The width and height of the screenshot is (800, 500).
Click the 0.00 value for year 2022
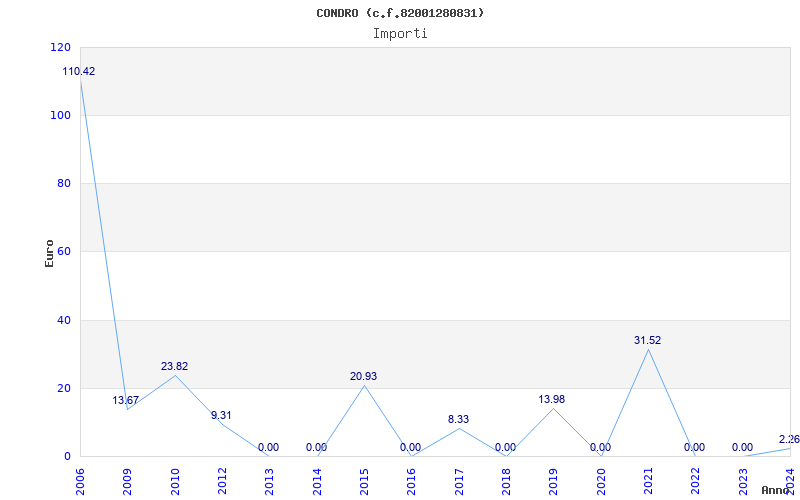tap(694, 447)
